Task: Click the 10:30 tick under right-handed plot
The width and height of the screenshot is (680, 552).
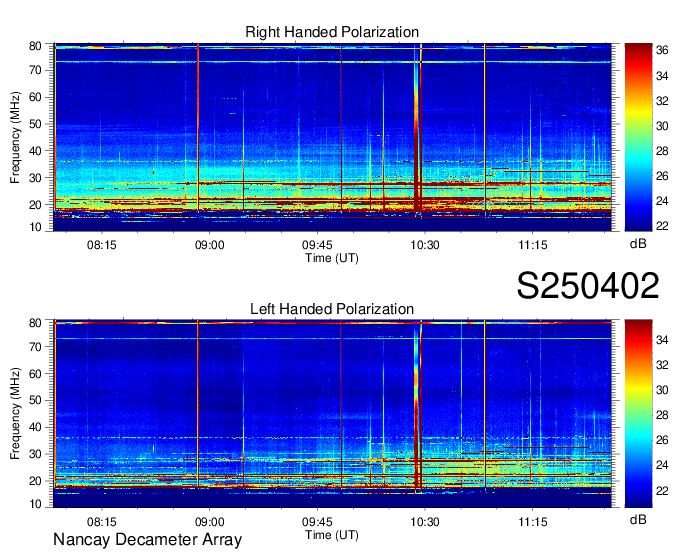Action: (x=425, y=245)
